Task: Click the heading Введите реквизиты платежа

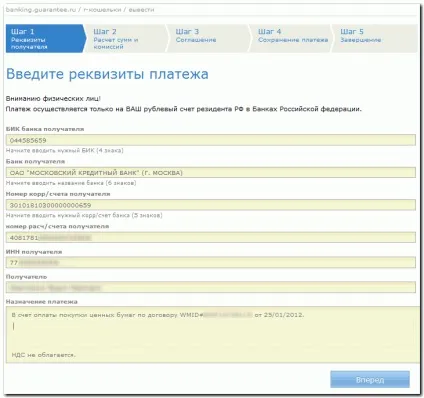Action: point(107,74)
